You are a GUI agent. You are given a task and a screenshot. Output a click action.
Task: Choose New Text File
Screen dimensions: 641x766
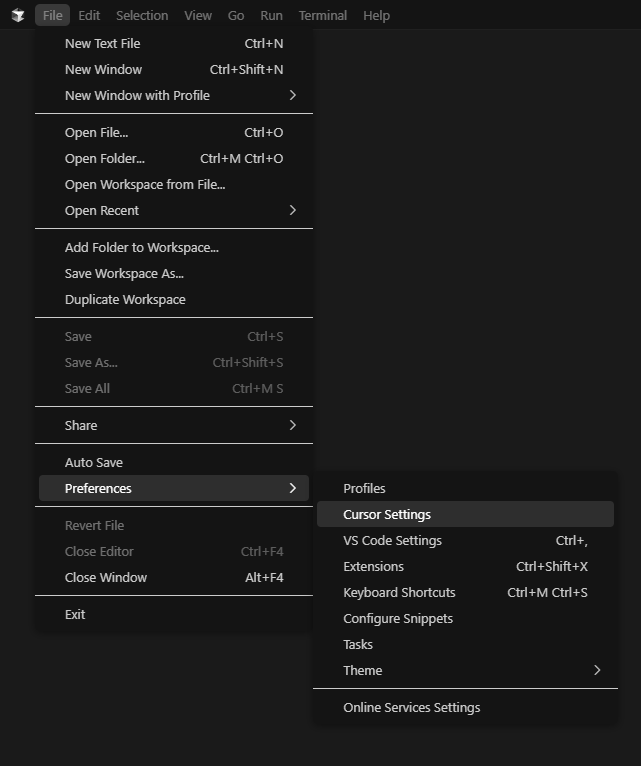coord(174,43)
